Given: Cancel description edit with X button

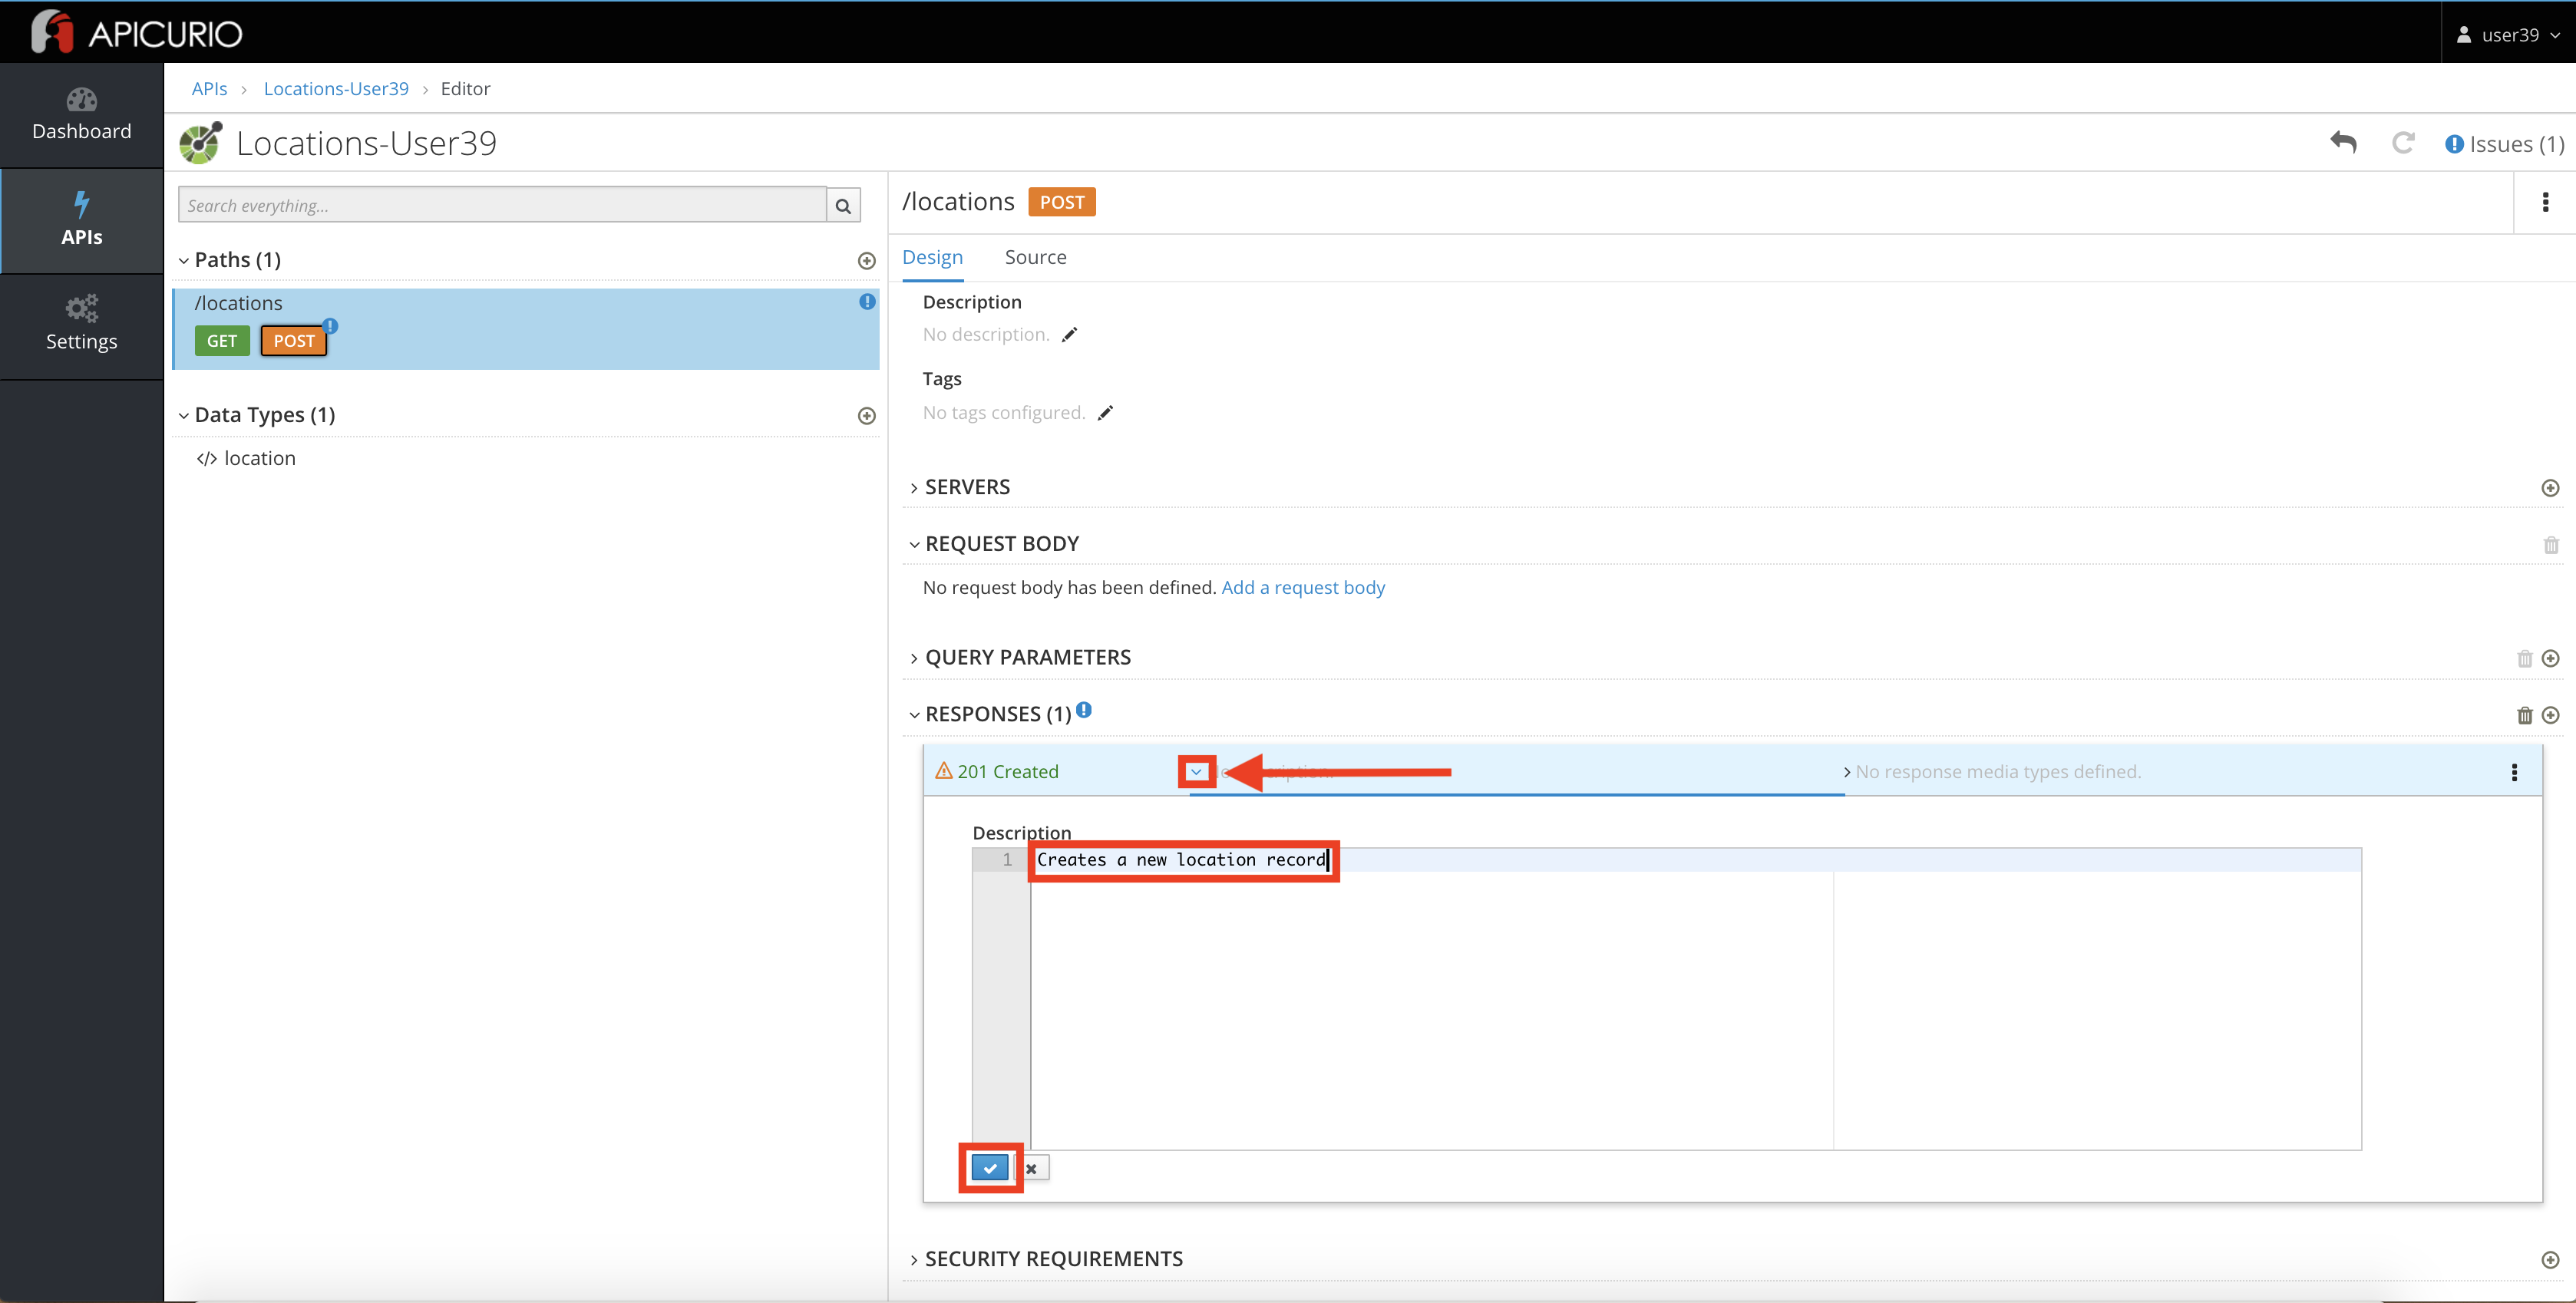Looking at the screenshot, I should click(1031, 1168).
